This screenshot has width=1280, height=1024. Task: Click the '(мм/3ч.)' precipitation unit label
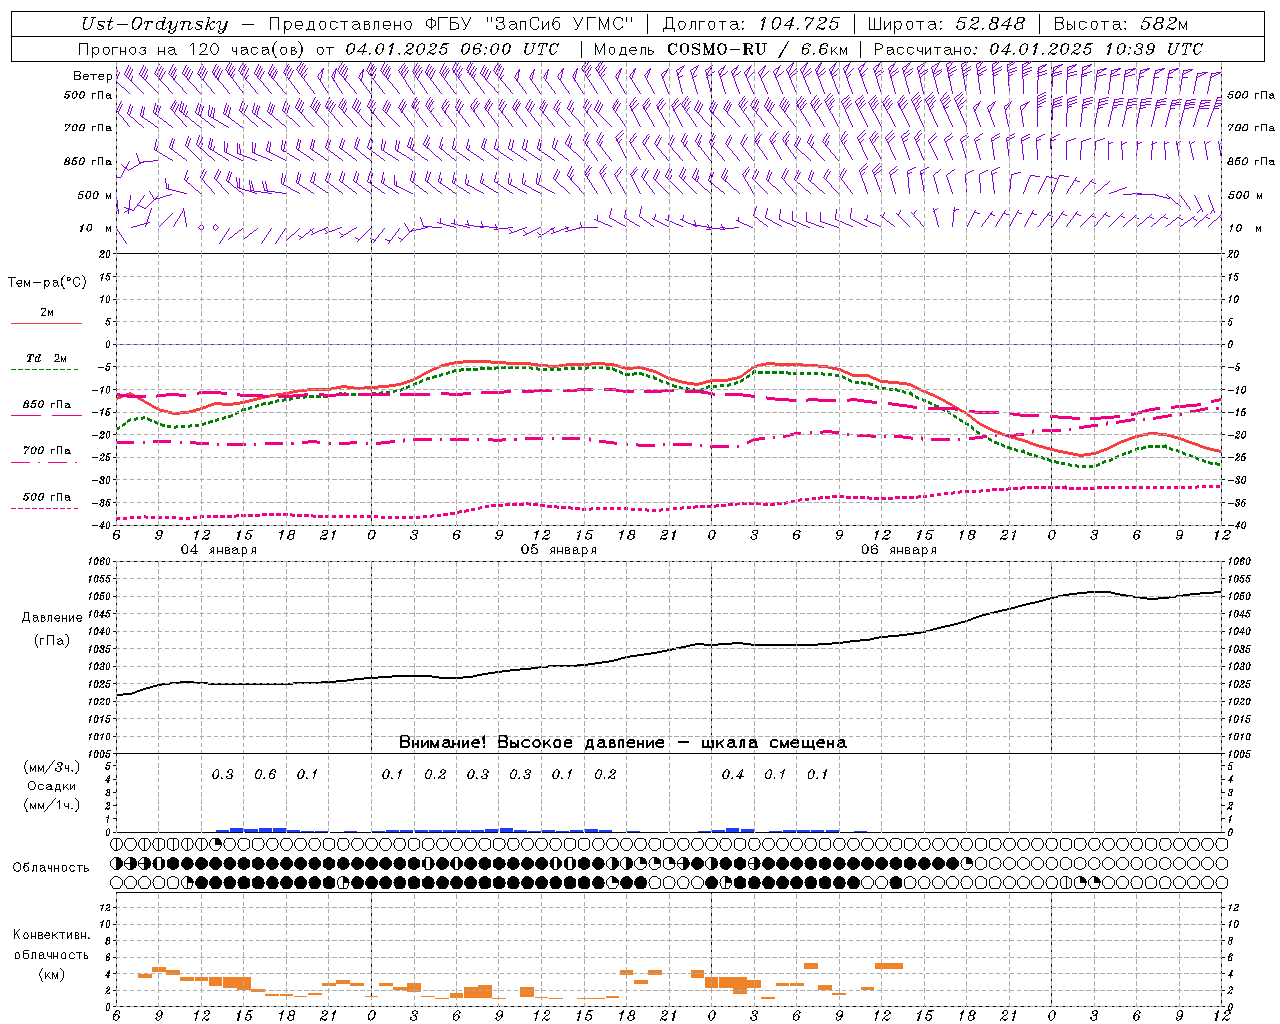pyautogui.click(x=51, y=767)
